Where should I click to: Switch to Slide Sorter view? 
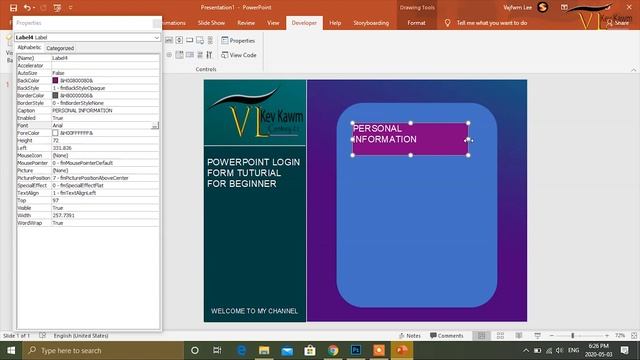point(500,336)
